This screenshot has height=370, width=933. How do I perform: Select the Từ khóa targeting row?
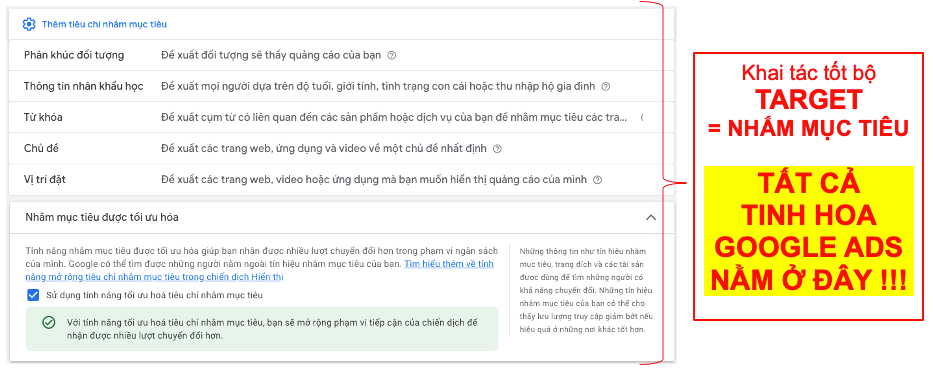coord(341,117)
